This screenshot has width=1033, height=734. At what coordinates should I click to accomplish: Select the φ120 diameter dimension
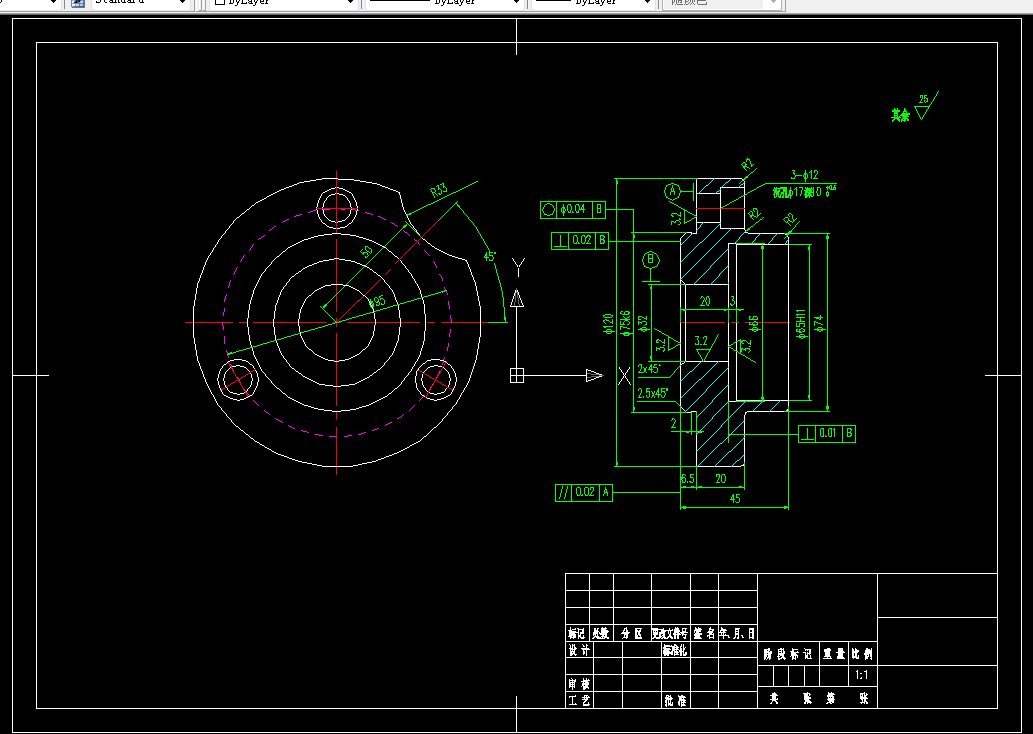608,324
